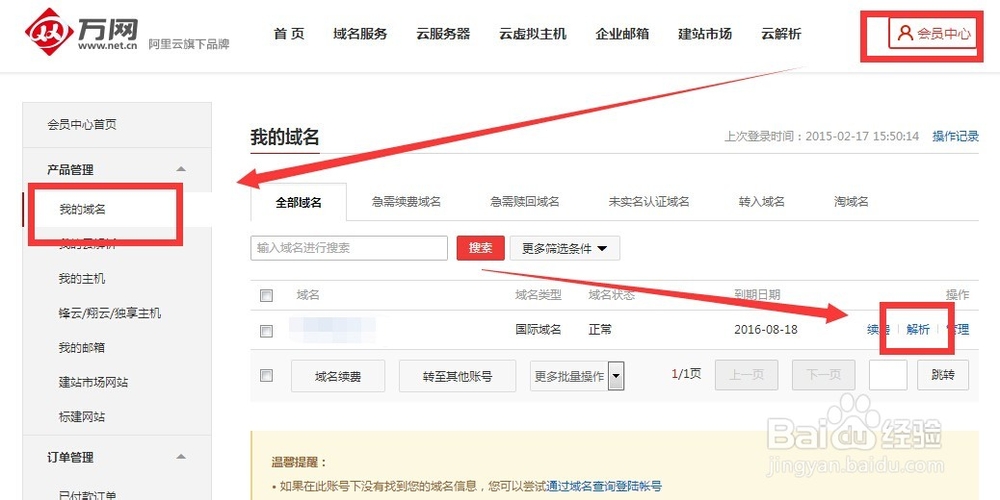The height and width of the screenshot is (500, 1000).
Task: Focus the page number input box
Action: click(888, 375)
